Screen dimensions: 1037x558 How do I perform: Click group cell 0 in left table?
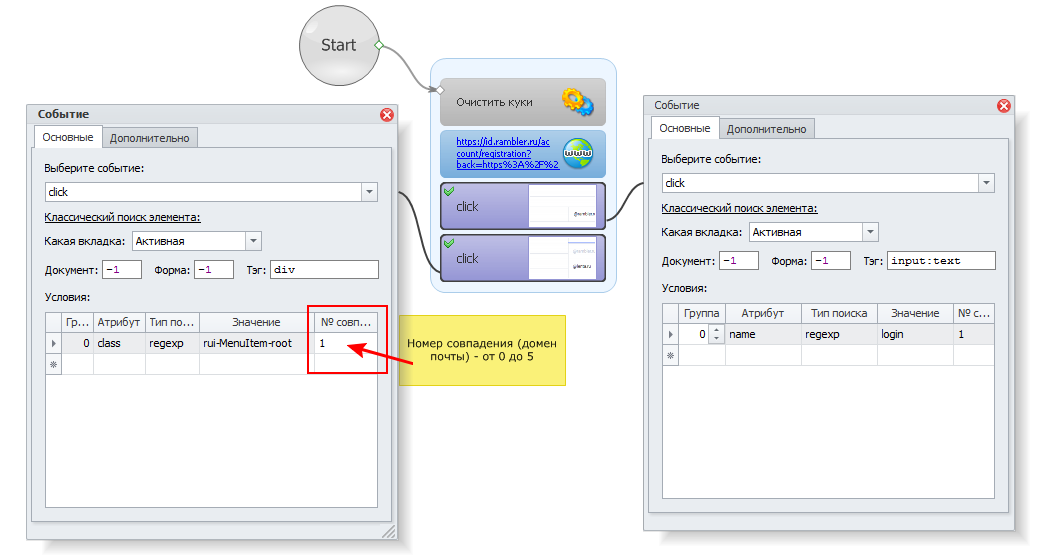[77, 343]
